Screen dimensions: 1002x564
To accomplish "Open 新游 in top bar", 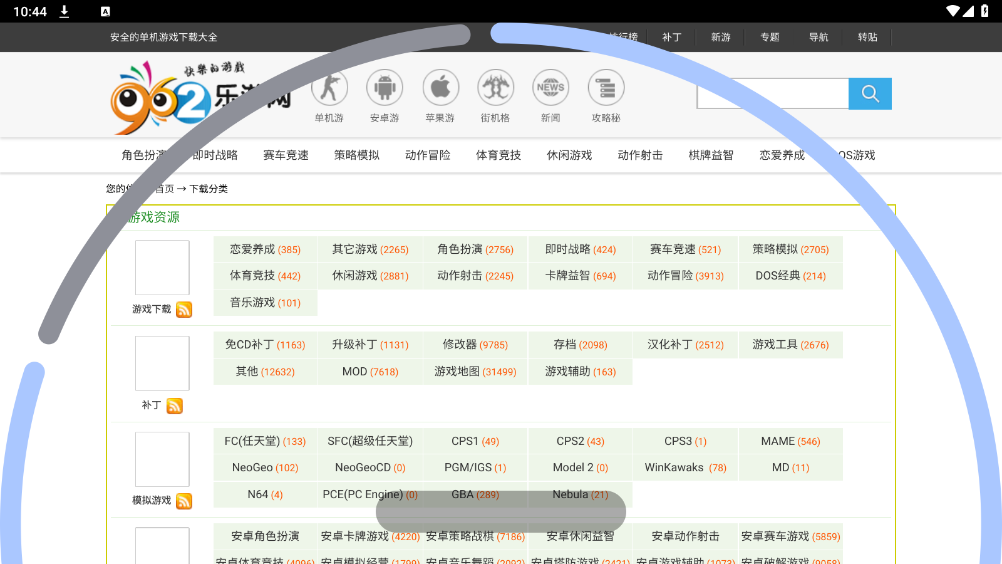I will pyautogui.click(x=721, y=37).
